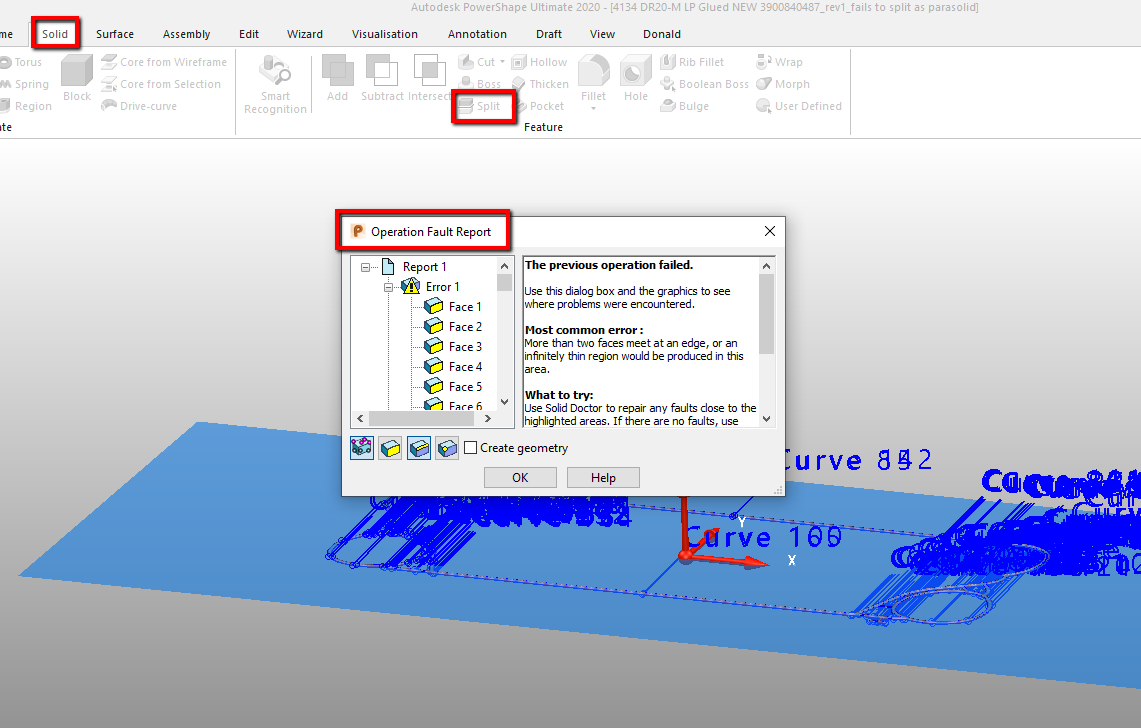Switch to the Surface ribbon tab

tap(114, 33)
